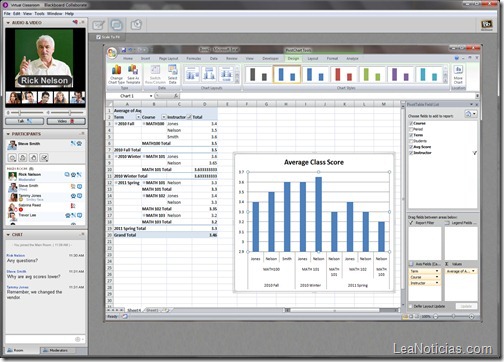Viewport: 504px width, 362px height.
Task: Click the Save icon in Excel title bar
Action: (x=124, y=50)
